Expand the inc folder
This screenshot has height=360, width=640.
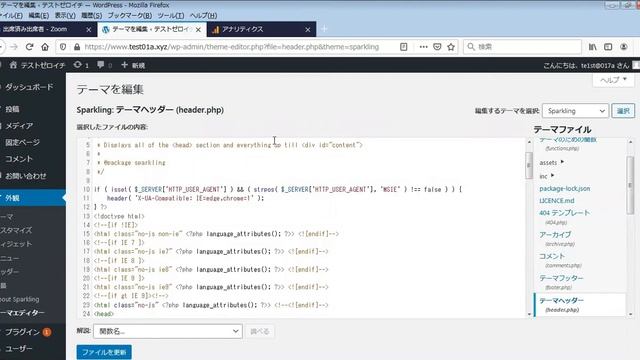(x=547, y=176)
